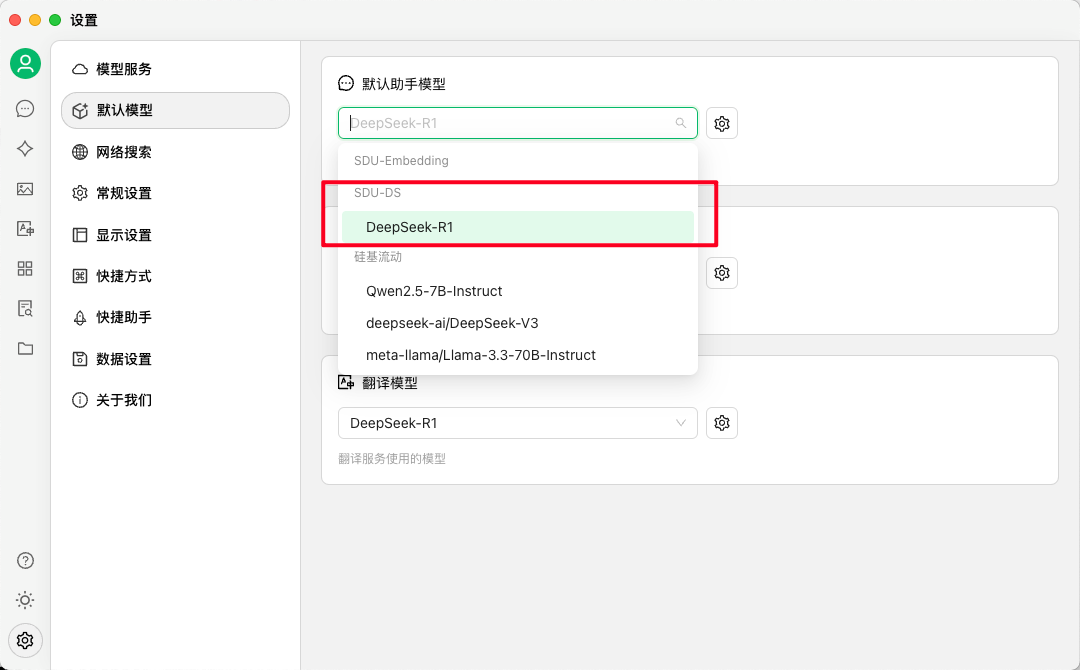Click the info icon for 关于我们
Screen dimensions: 1080x670
pos(80,400)
